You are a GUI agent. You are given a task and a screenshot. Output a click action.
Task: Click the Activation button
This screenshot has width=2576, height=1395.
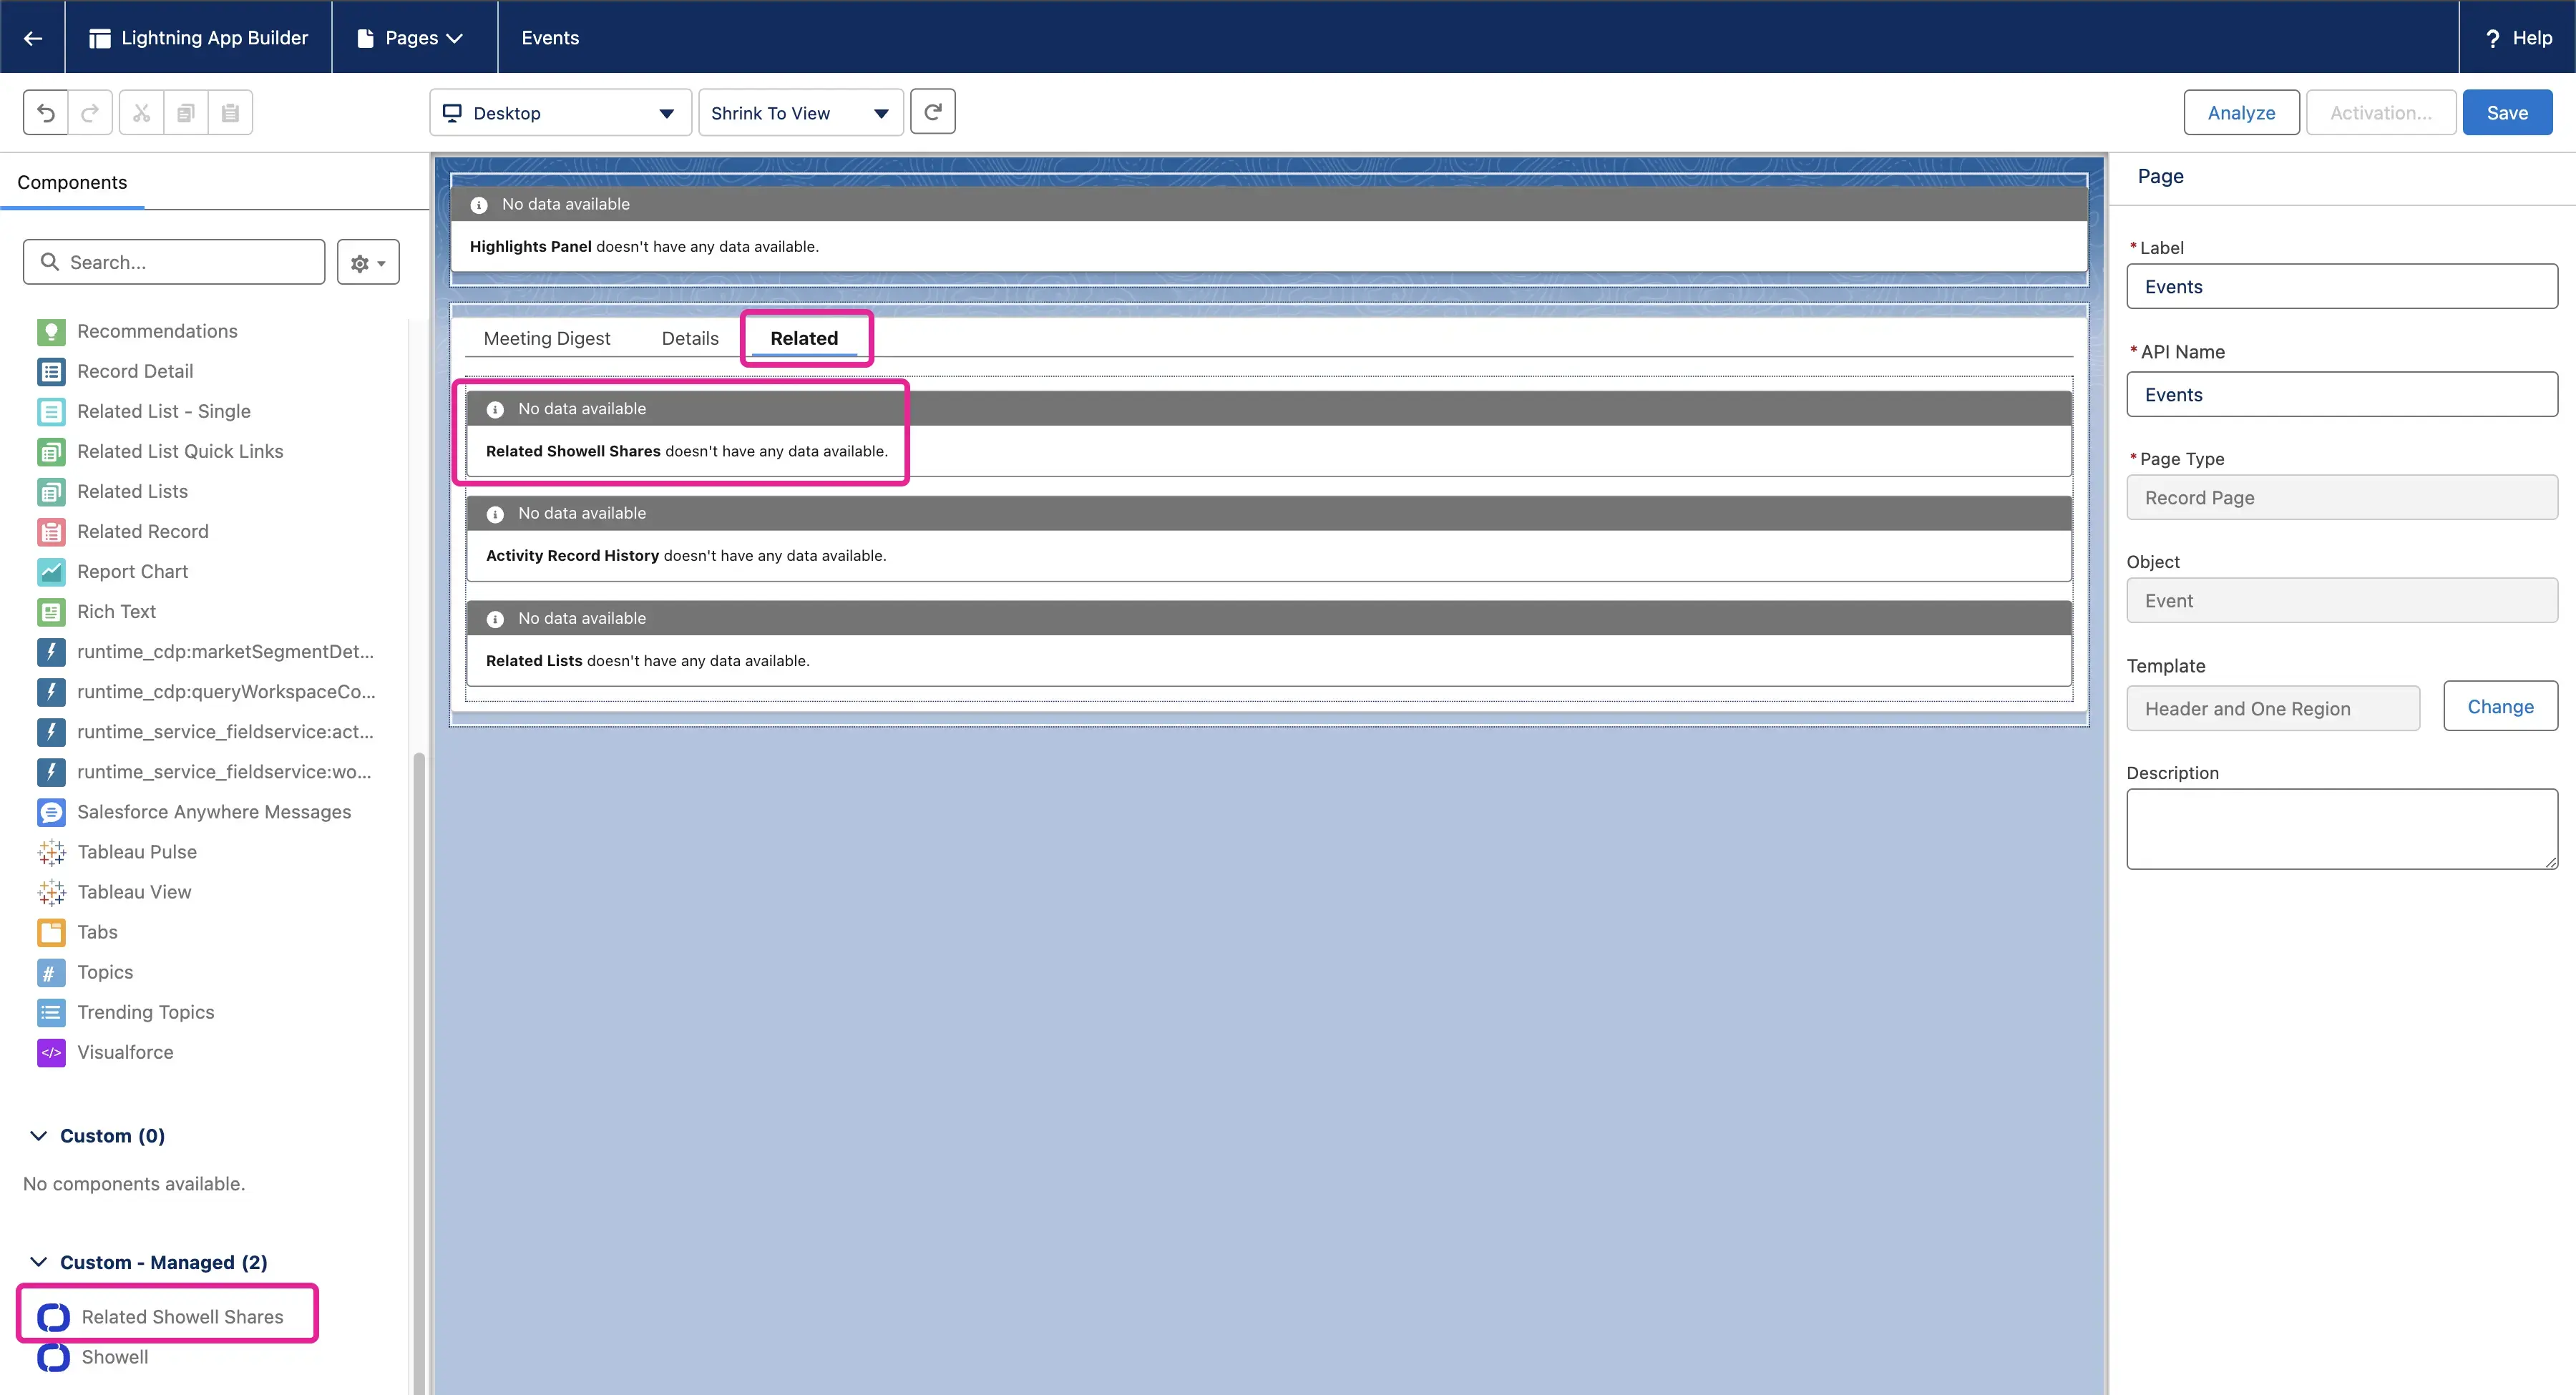[2380, 112]
